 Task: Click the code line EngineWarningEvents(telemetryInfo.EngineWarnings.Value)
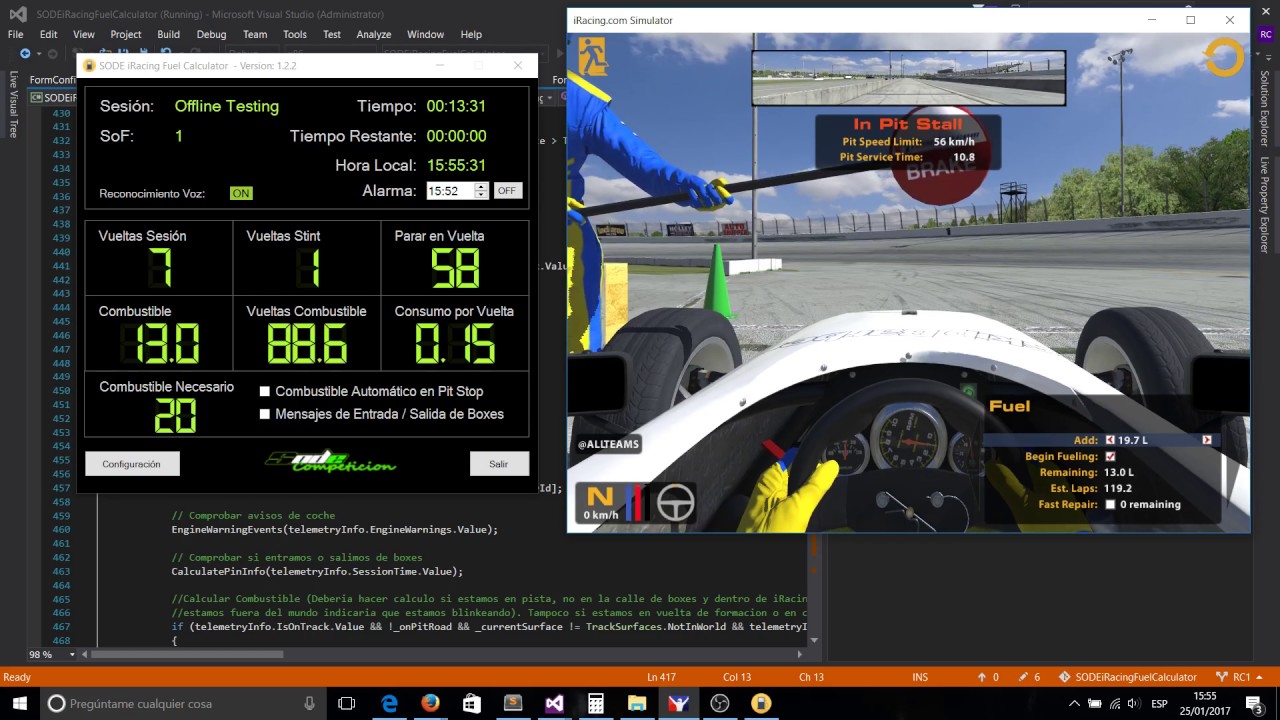click(334, 529)
